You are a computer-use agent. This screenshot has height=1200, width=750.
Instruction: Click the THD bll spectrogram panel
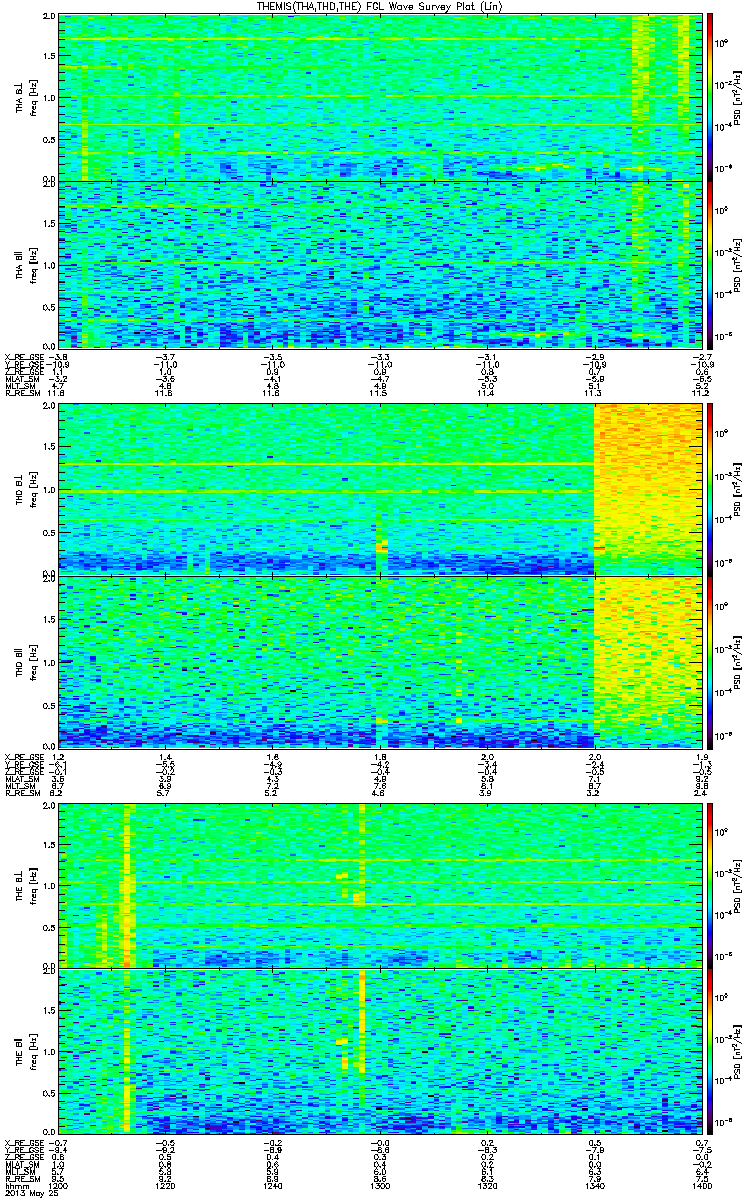(x=379, y=661)
